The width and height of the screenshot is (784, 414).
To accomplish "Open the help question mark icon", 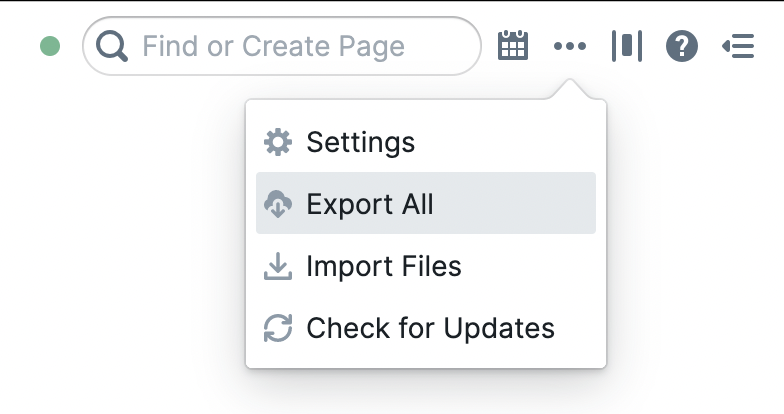I will tap(682, 46).
